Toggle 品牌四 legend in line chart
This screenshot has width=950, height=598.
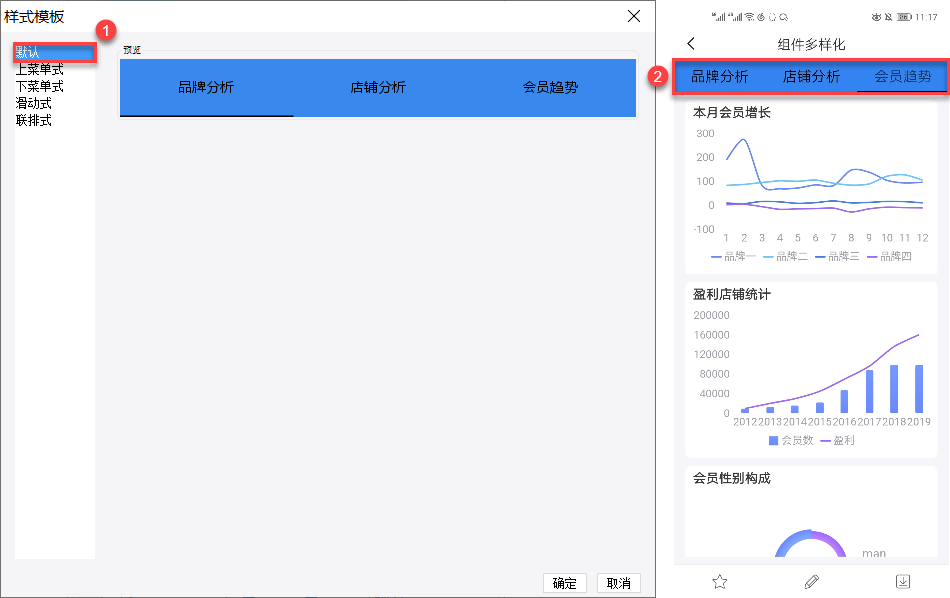(889, 256)
